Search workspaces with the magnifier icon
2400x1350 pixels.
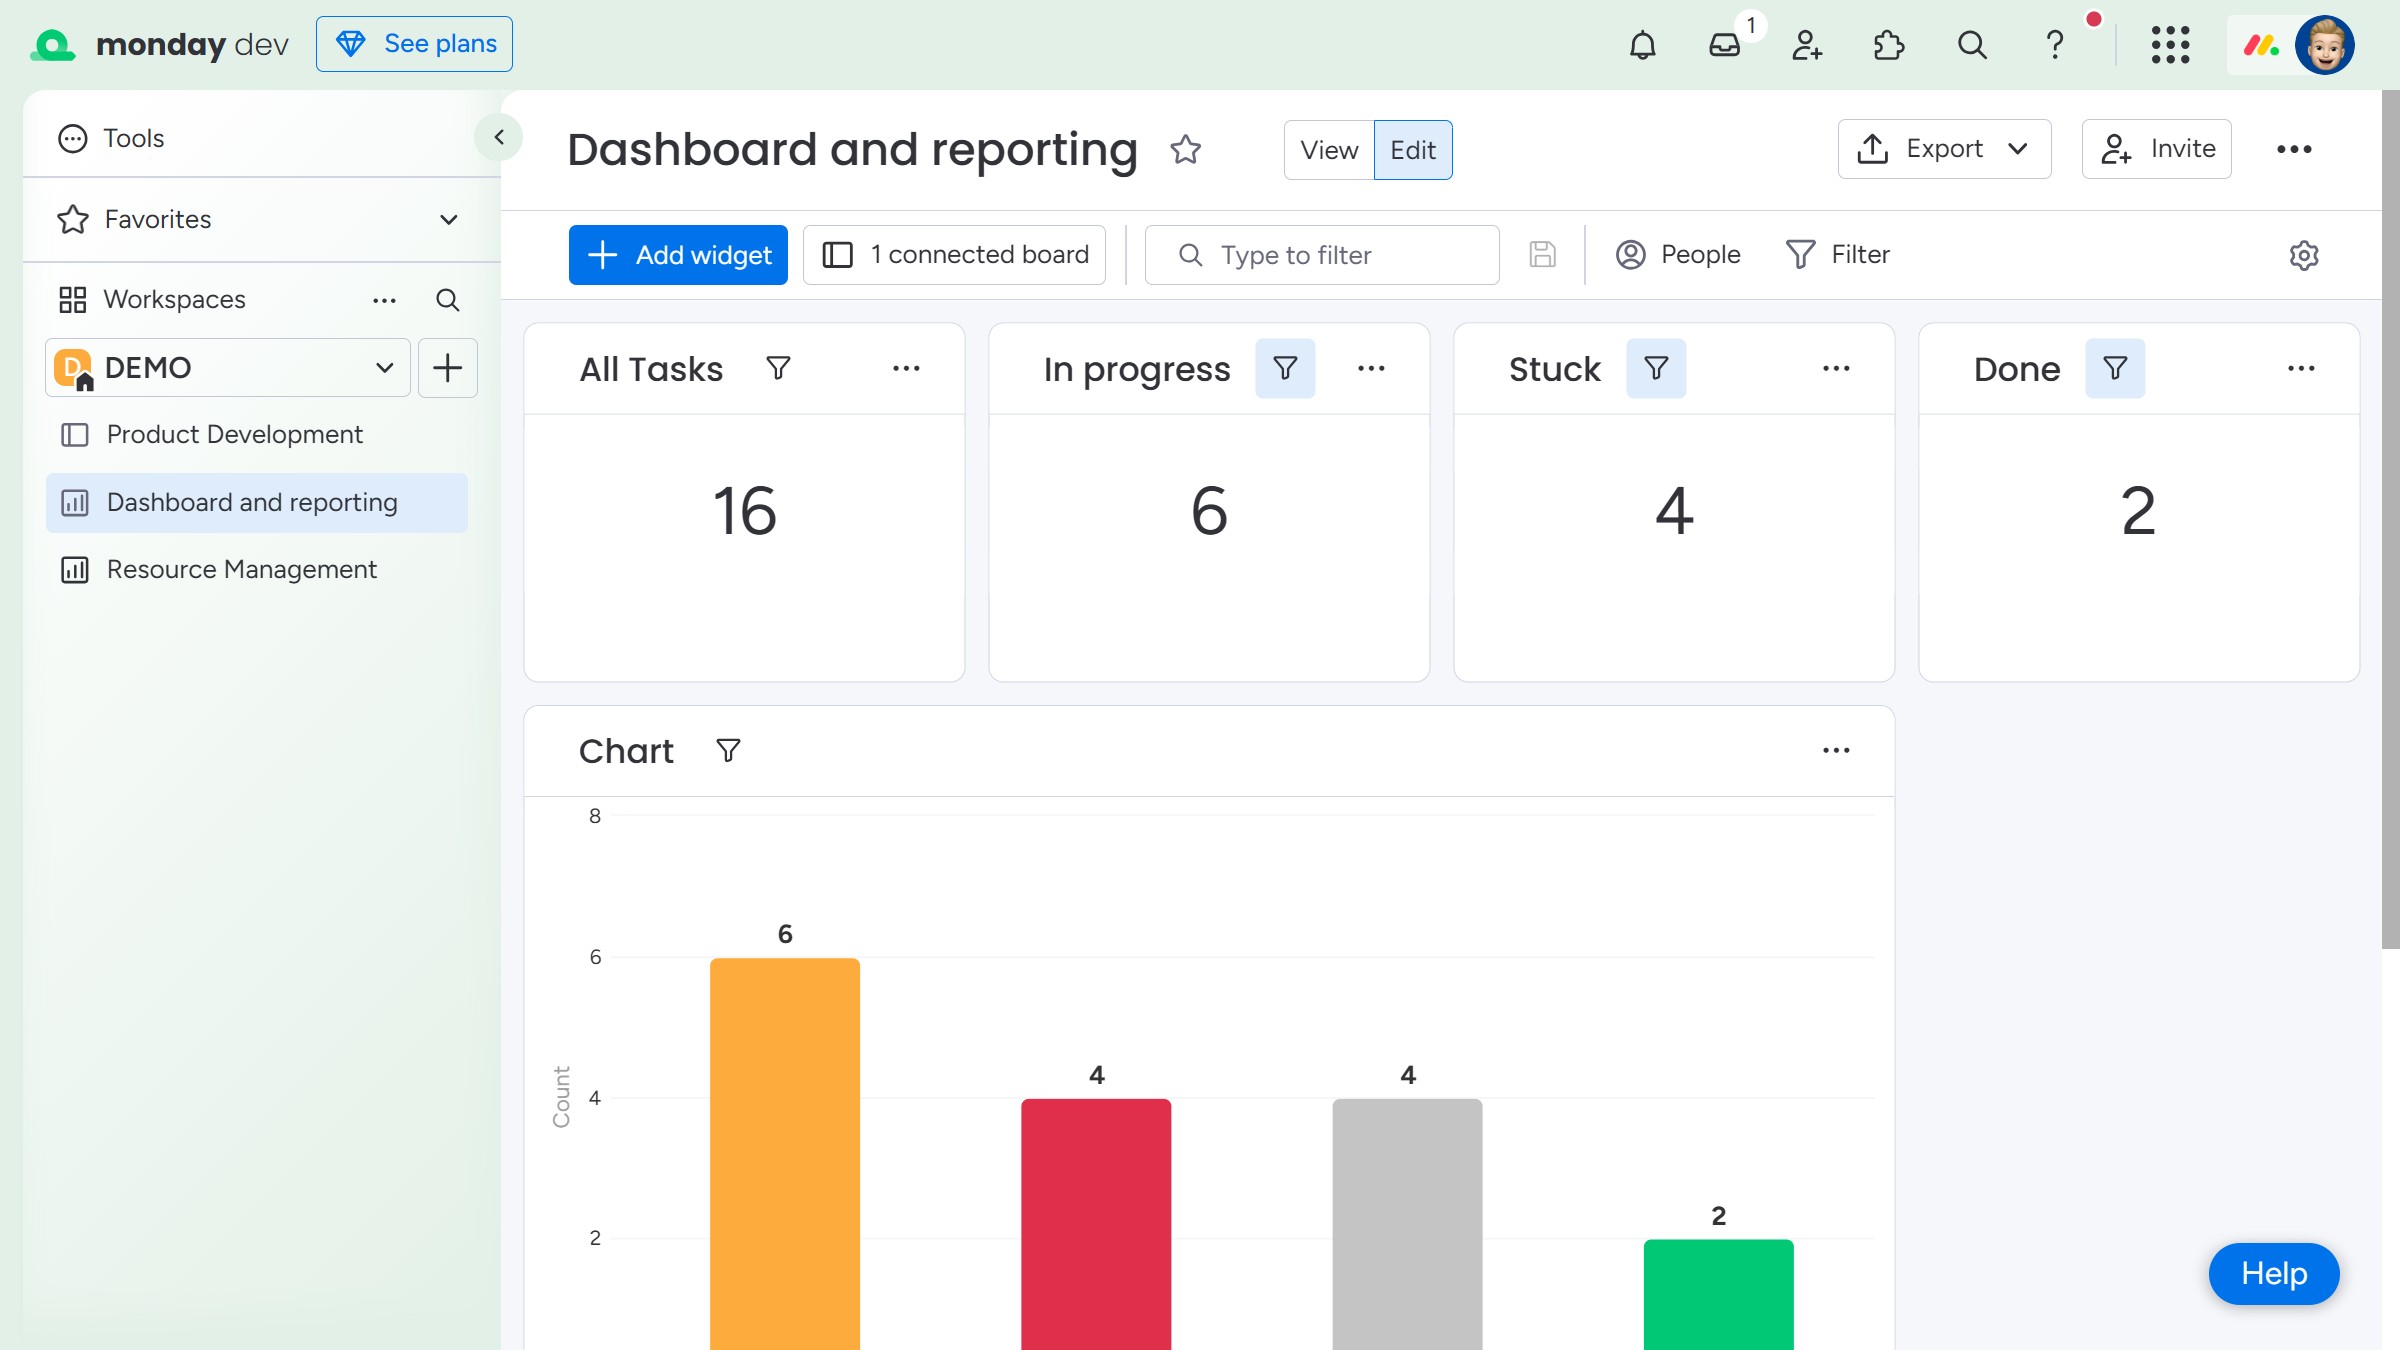[x=448, y=300]
